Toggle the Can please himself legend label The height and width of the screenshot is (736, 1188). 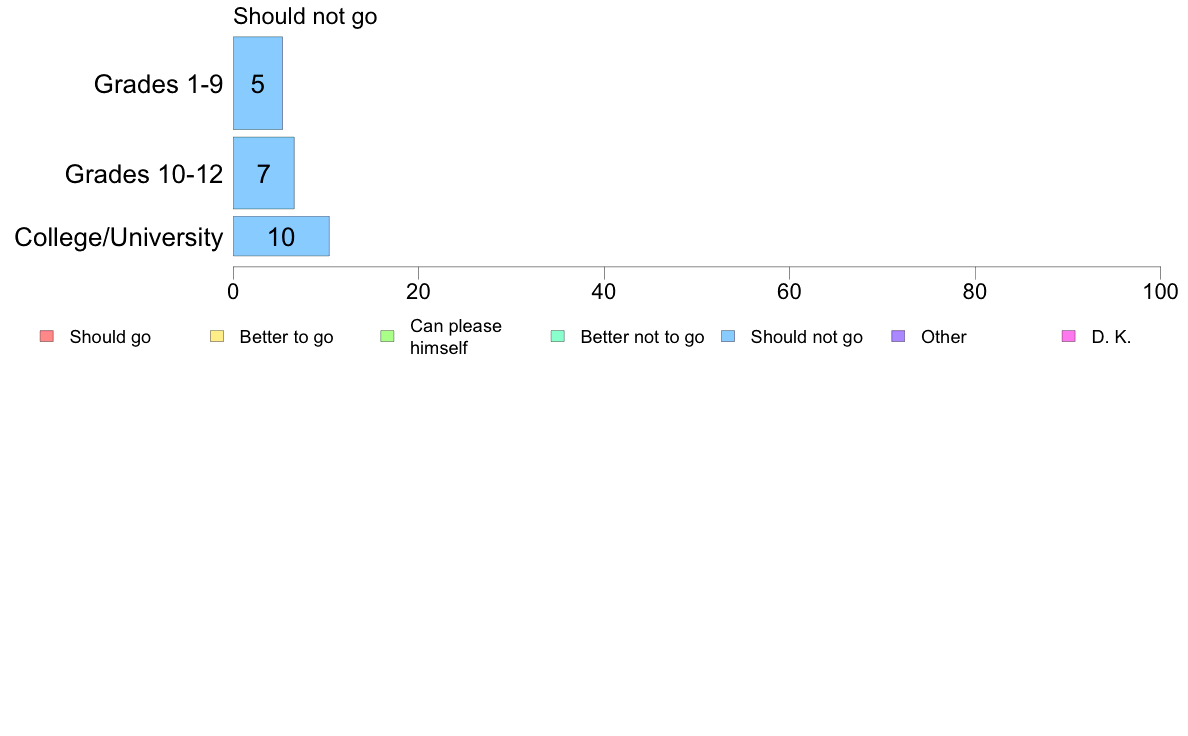coord(455,337)
